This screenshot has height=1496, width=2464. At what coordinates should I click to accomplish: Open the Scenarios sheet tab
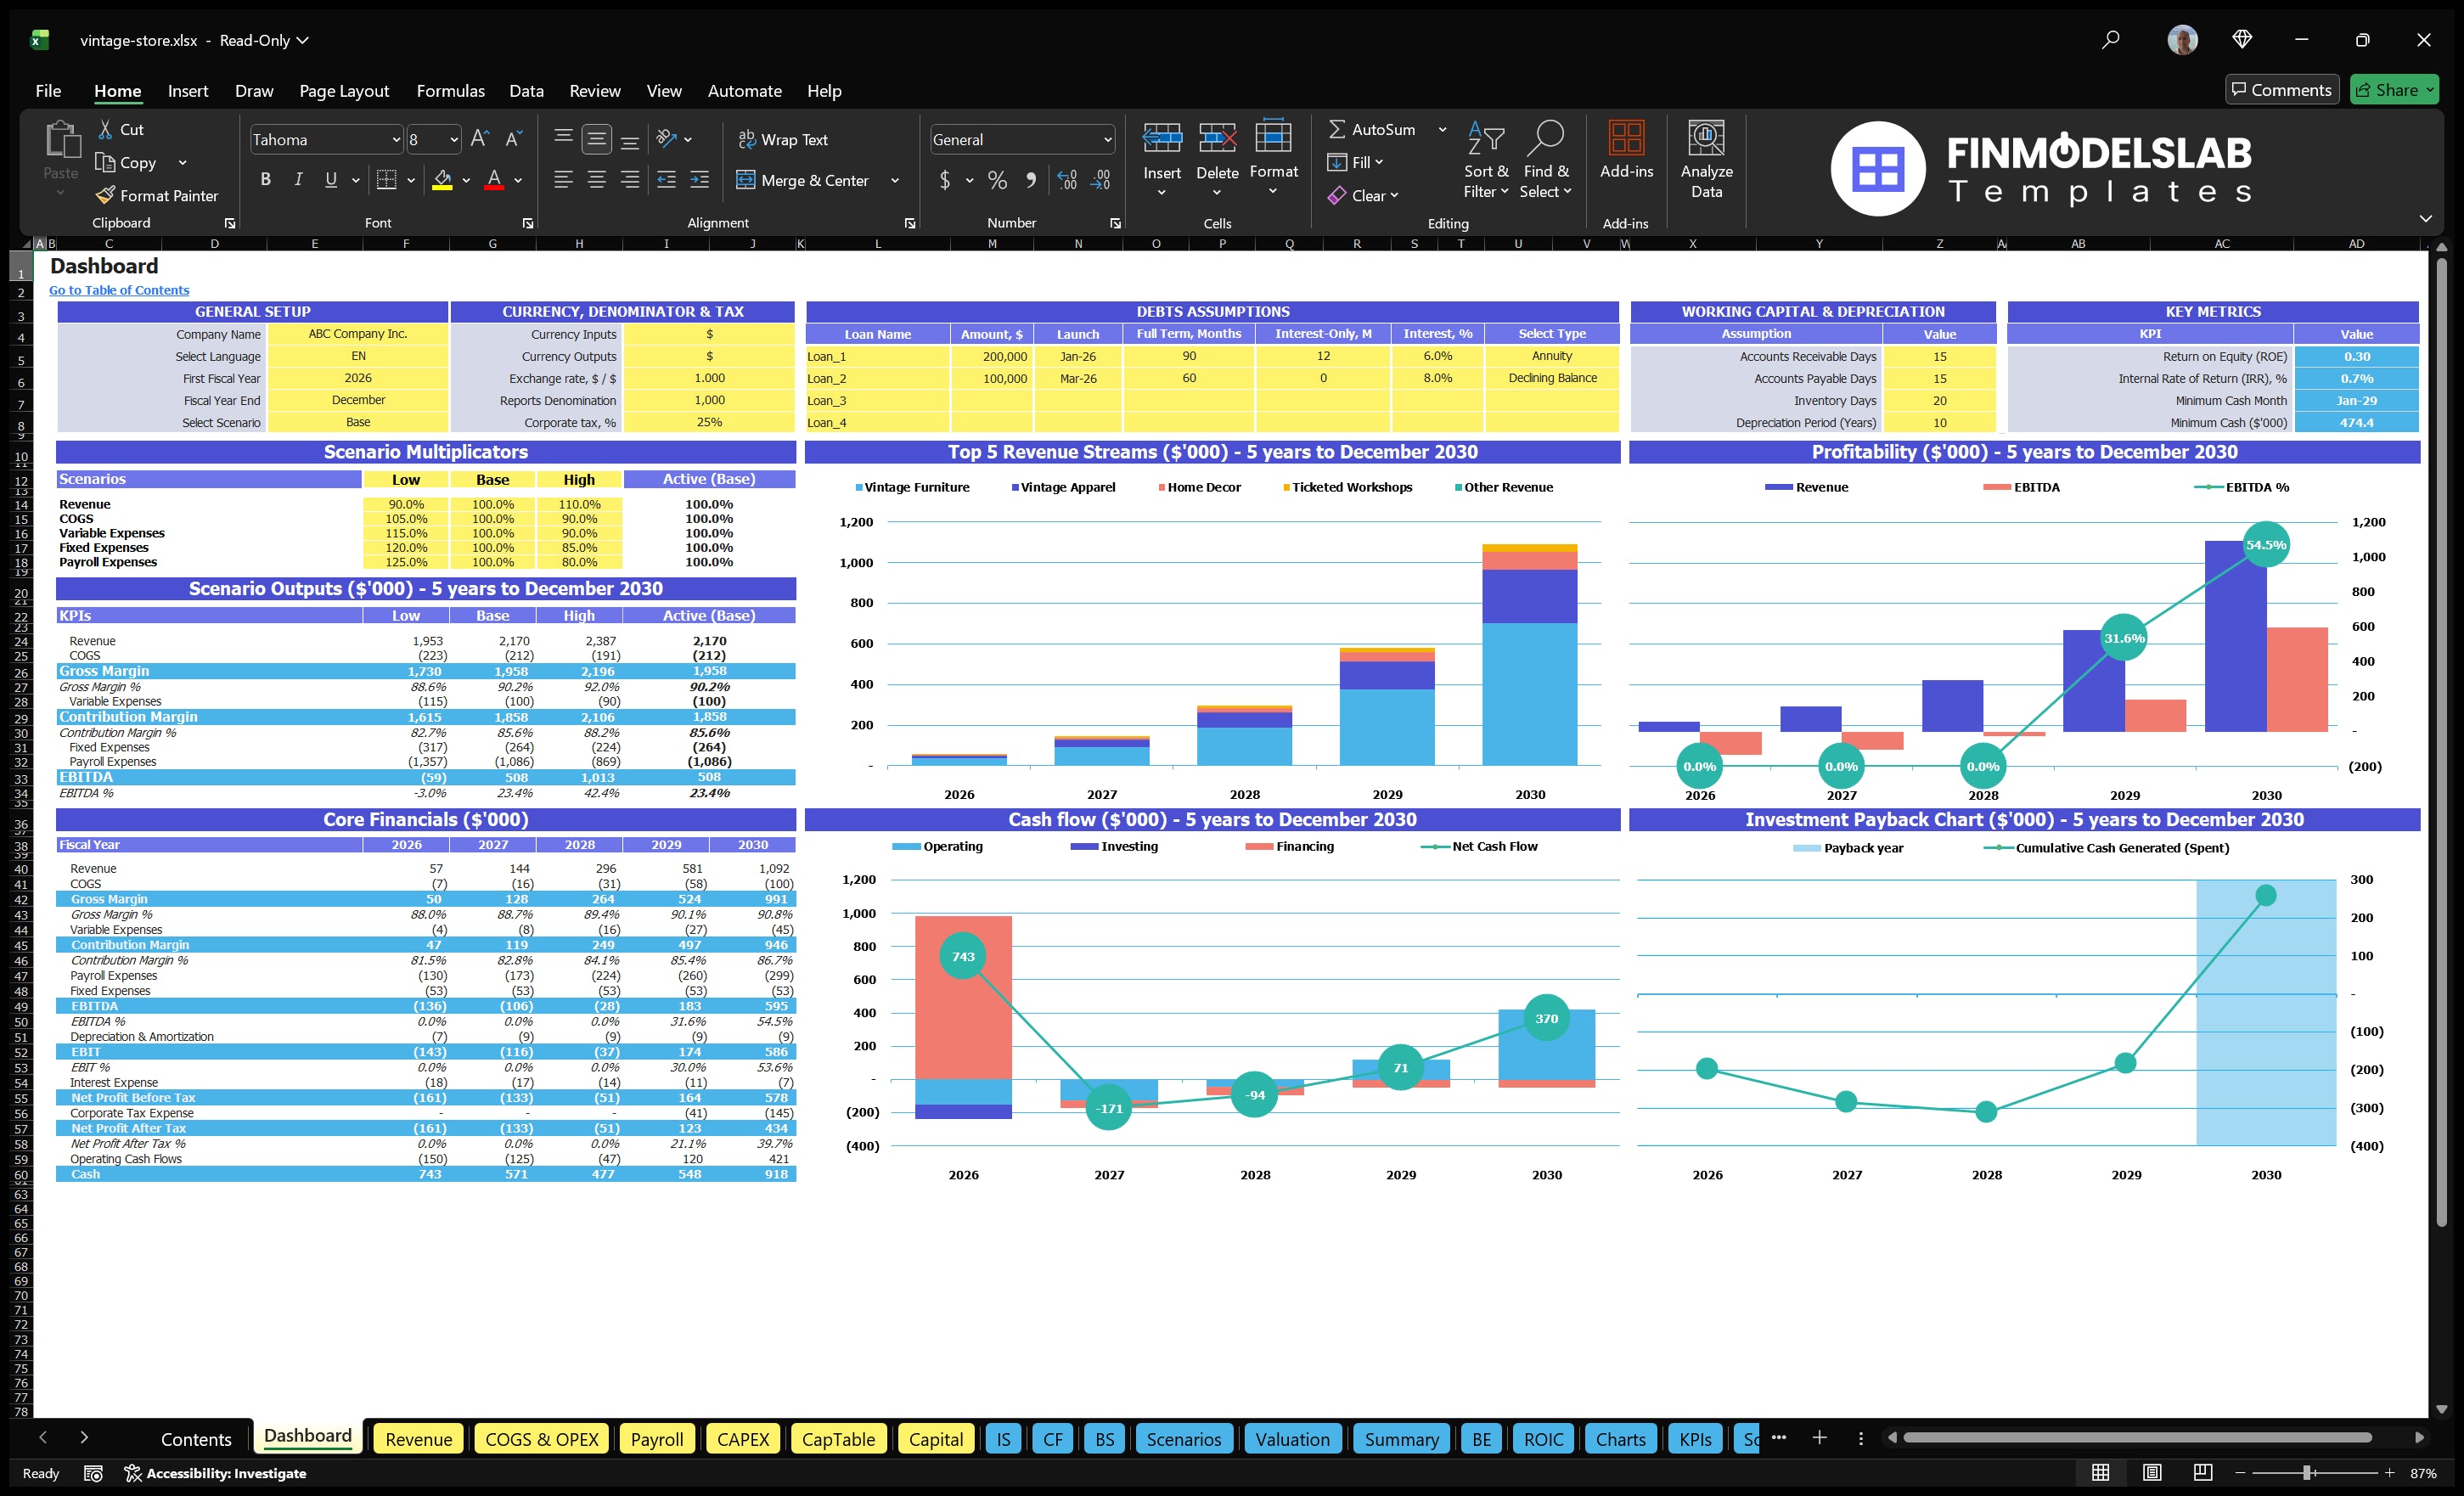tap(1183, 1439)
